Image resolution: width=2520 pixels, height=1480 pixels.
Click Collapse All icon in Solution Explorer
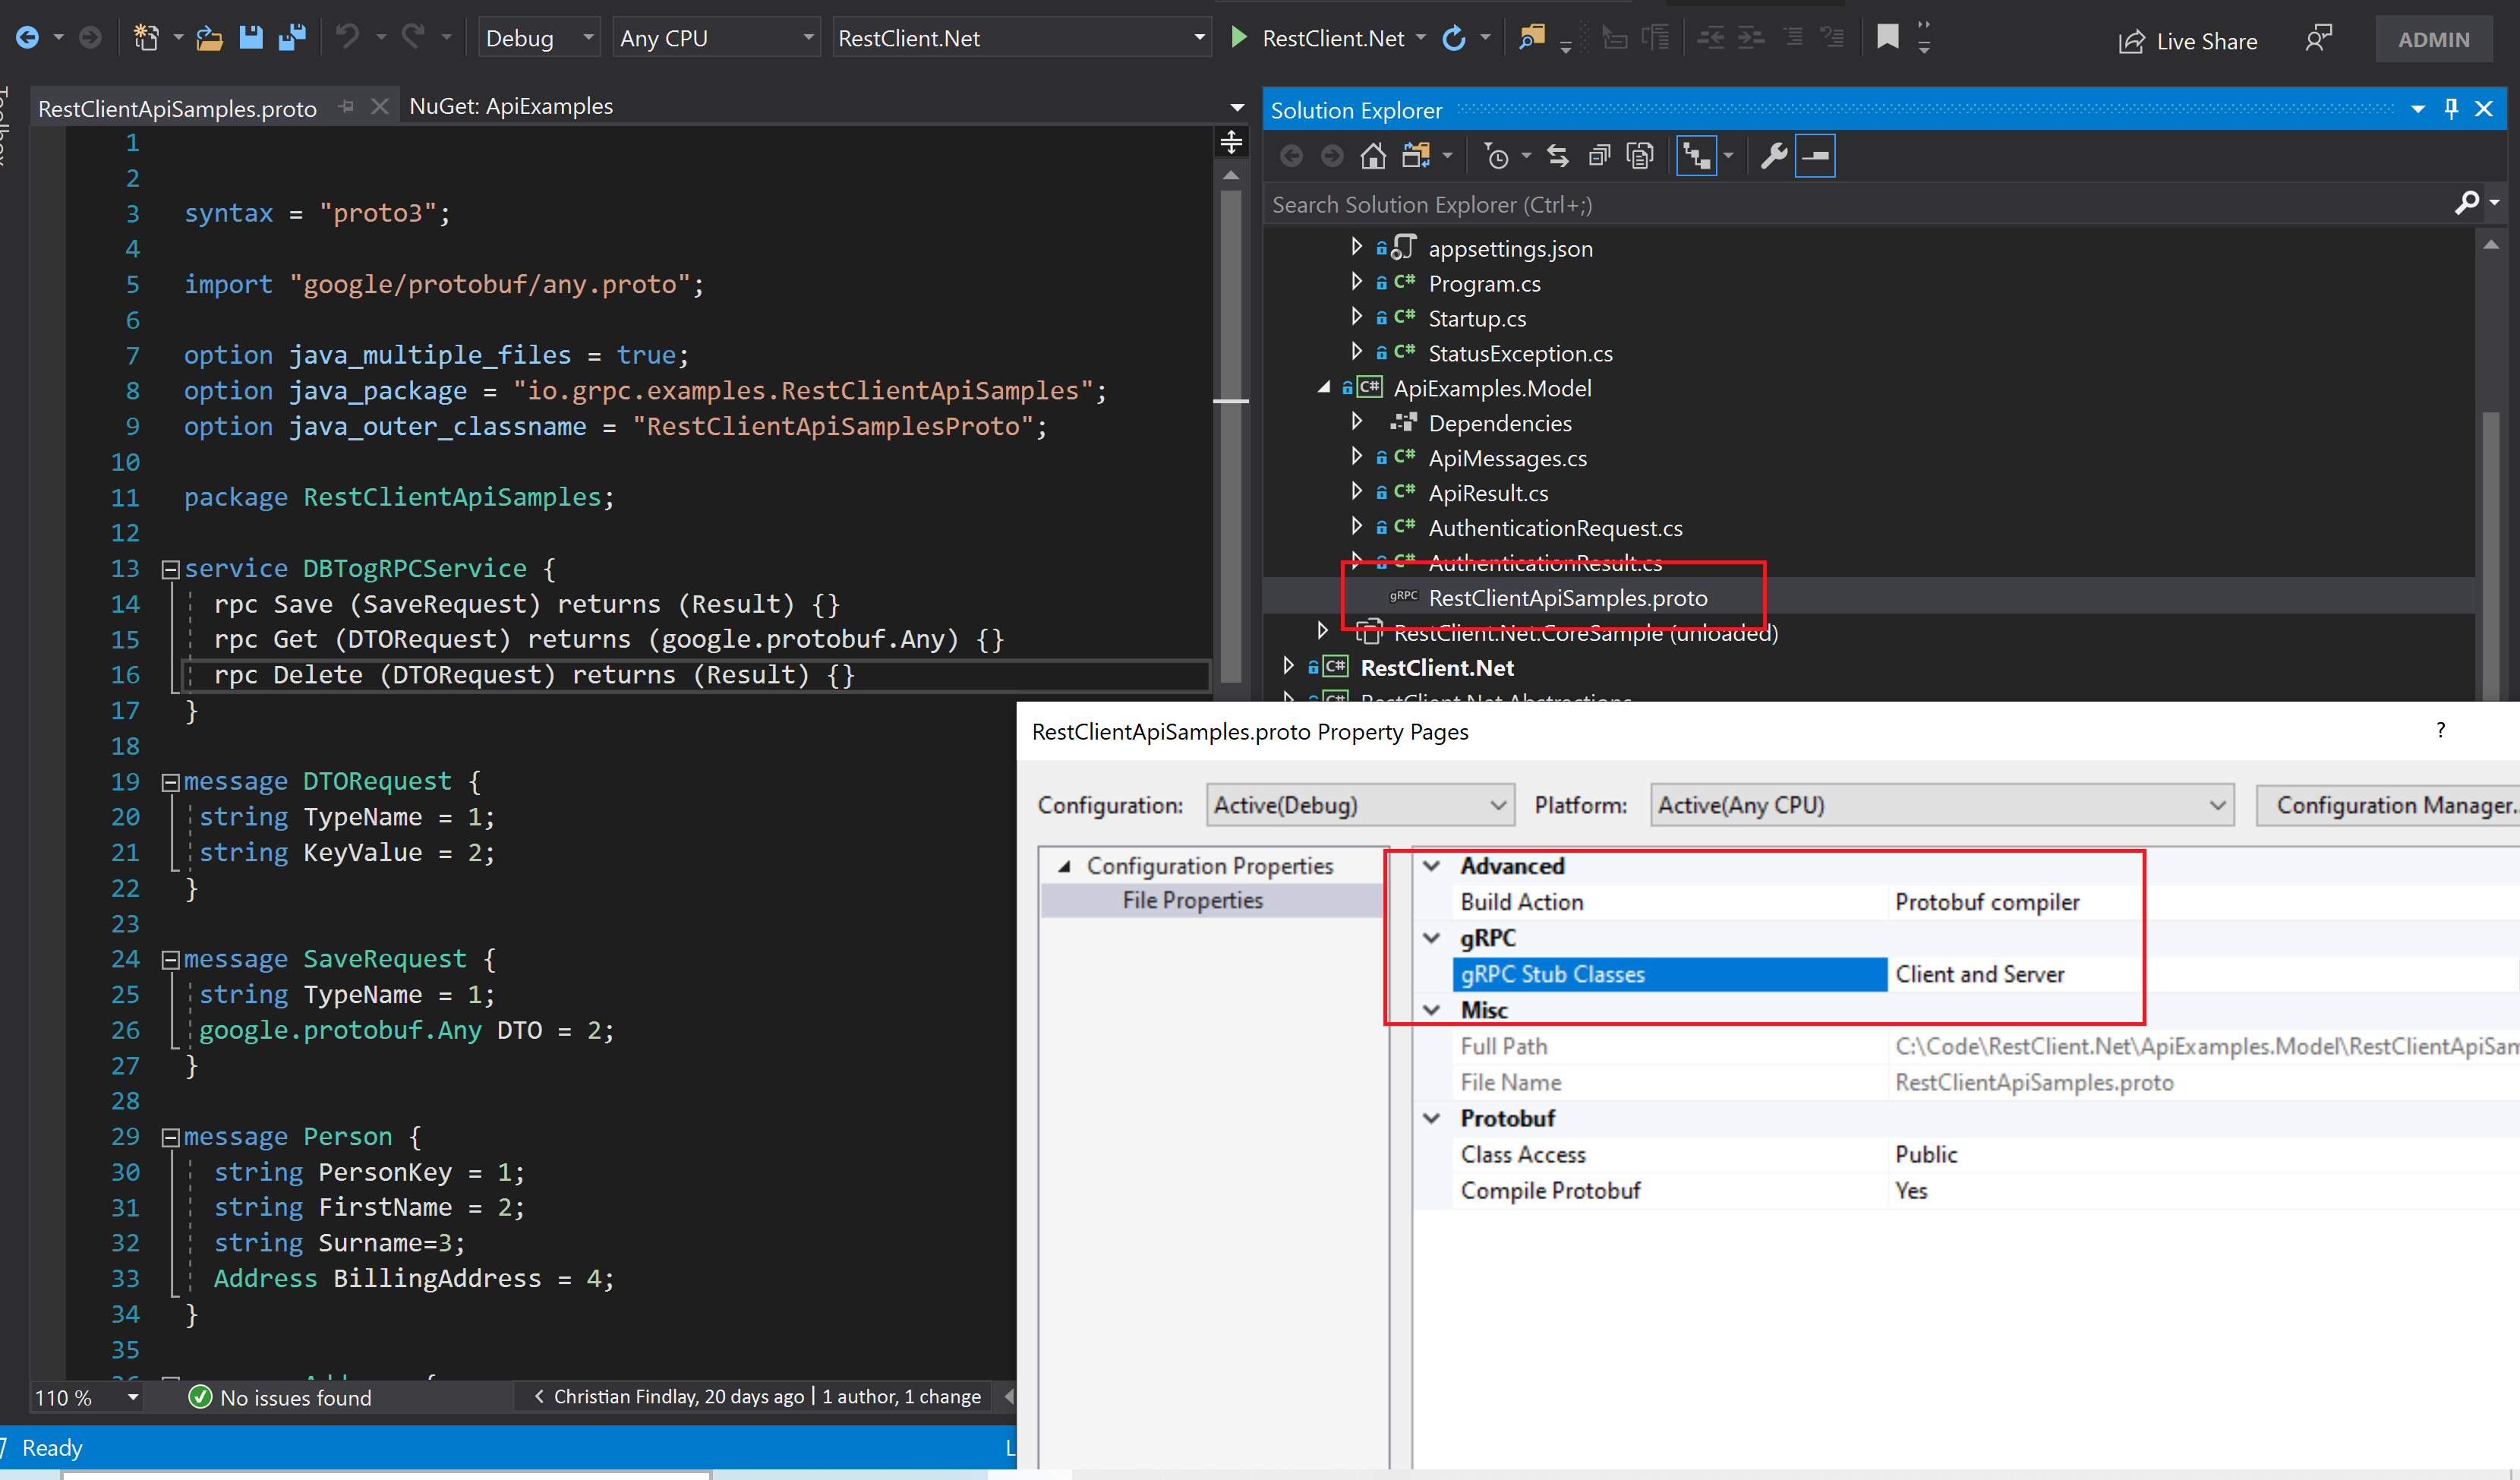1599,156
